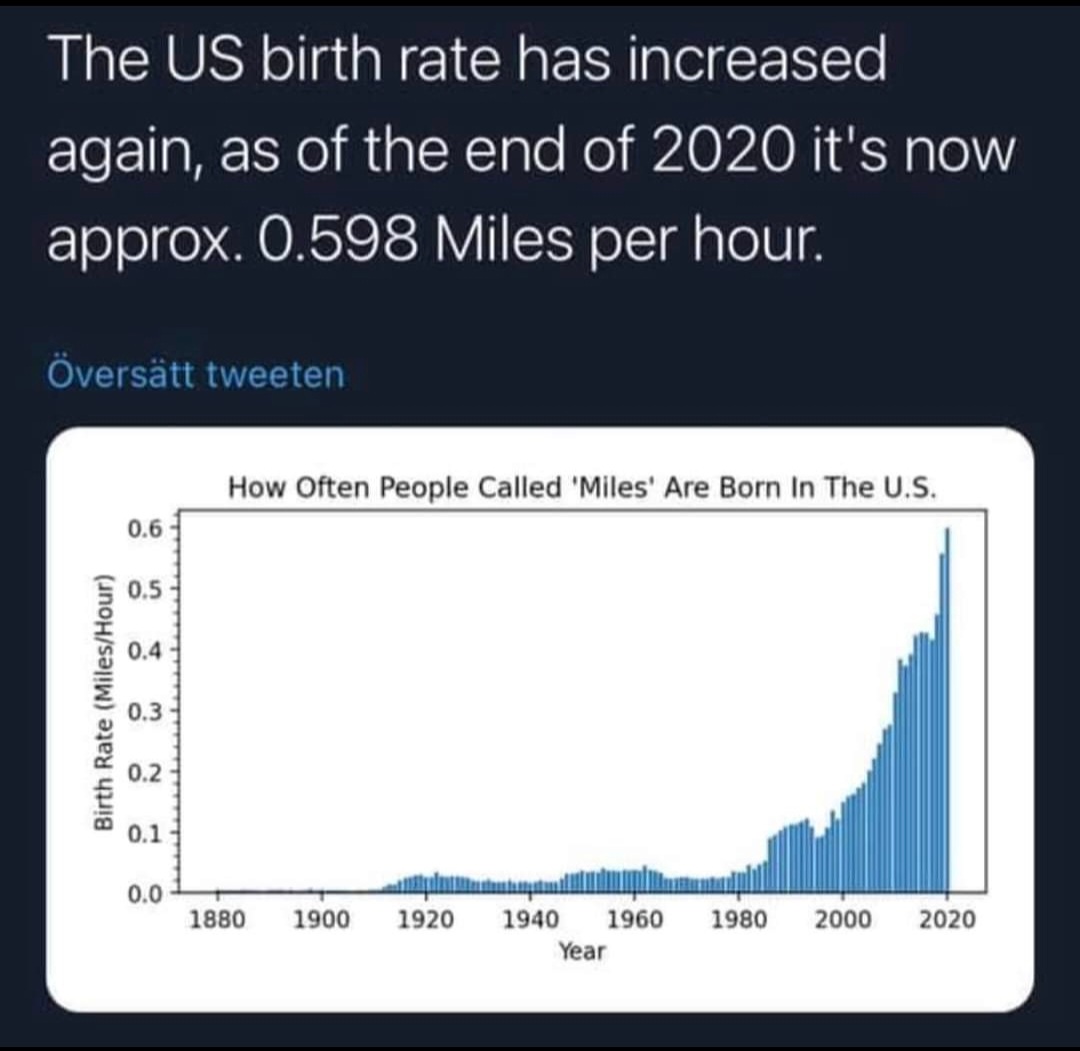Click the 1880 tick label on x-axis

pyautogui.click(x=218, y=920)
